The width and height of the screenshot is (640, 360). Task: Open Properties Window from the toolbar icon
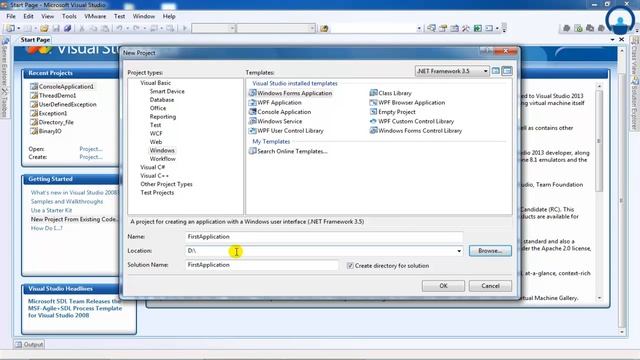point(443,28)
